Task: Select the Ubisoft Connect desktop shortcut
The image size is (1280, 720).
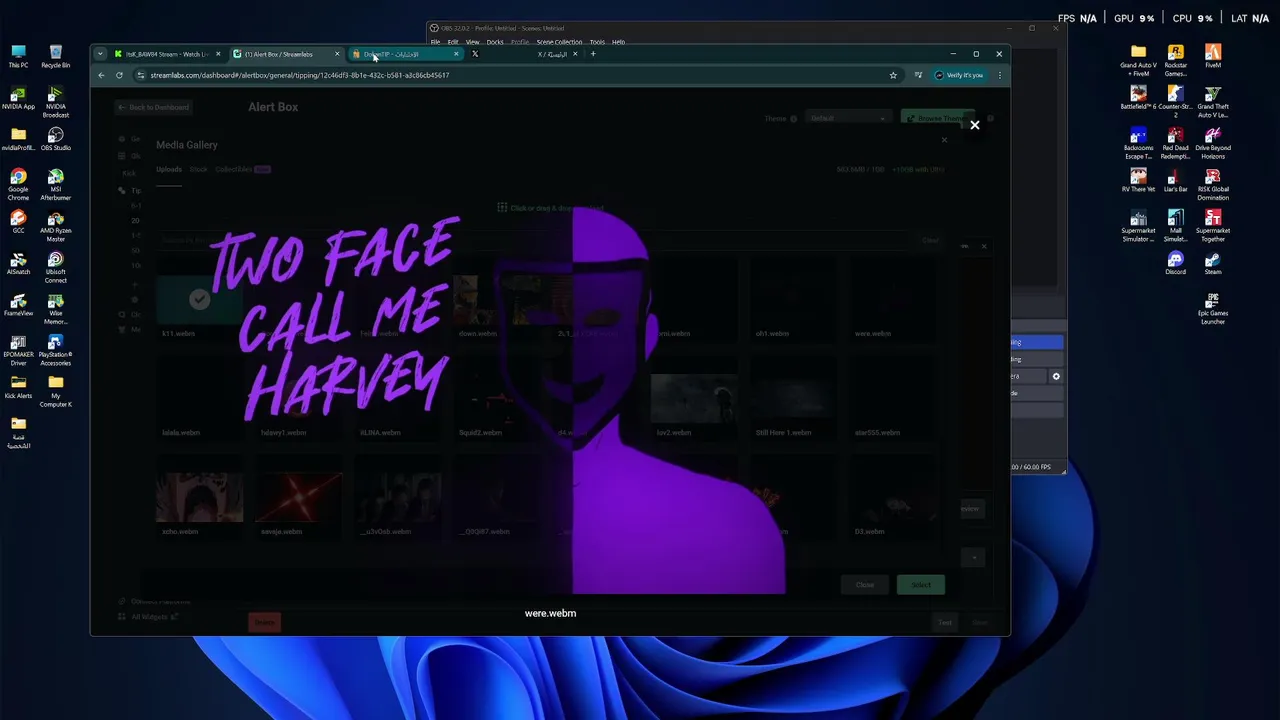Action: 56,267
